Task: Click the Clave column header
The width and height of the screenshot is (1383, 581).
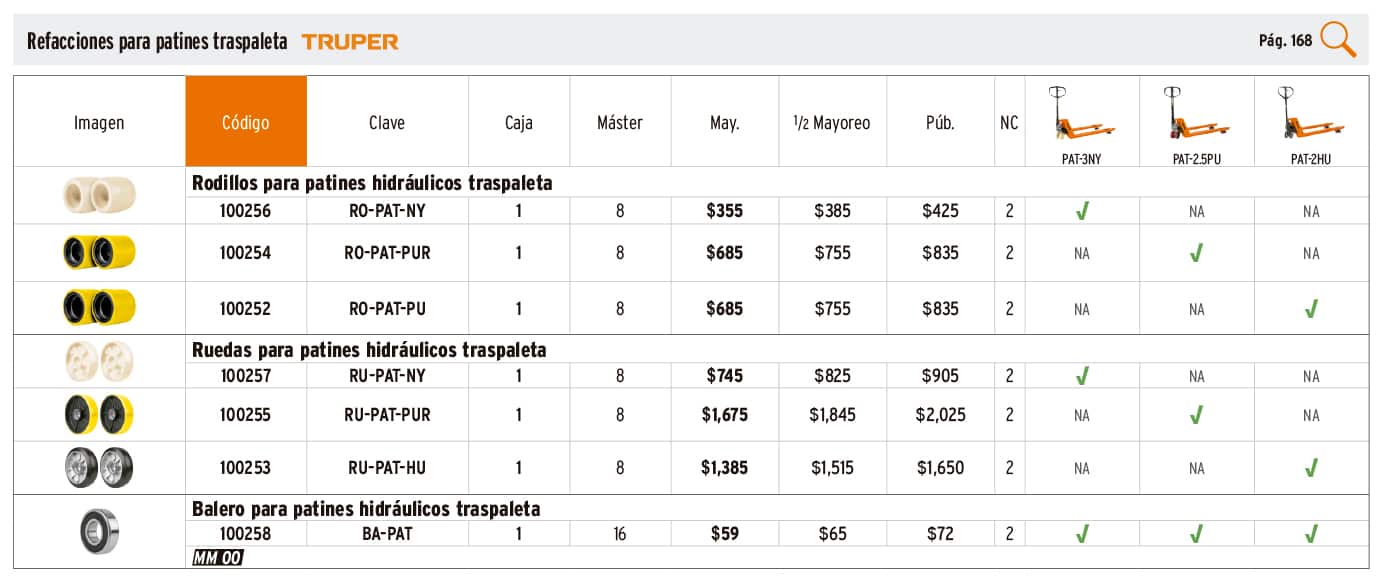Action: tap(387, 123)
